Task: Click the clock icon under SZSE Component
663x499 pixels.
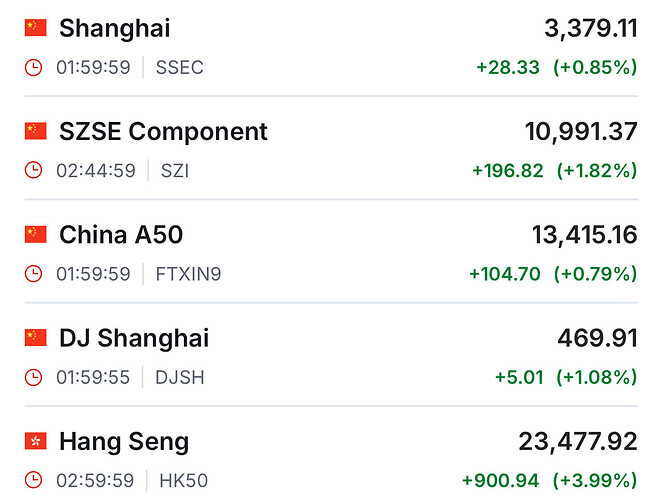Action: (35, 171)
